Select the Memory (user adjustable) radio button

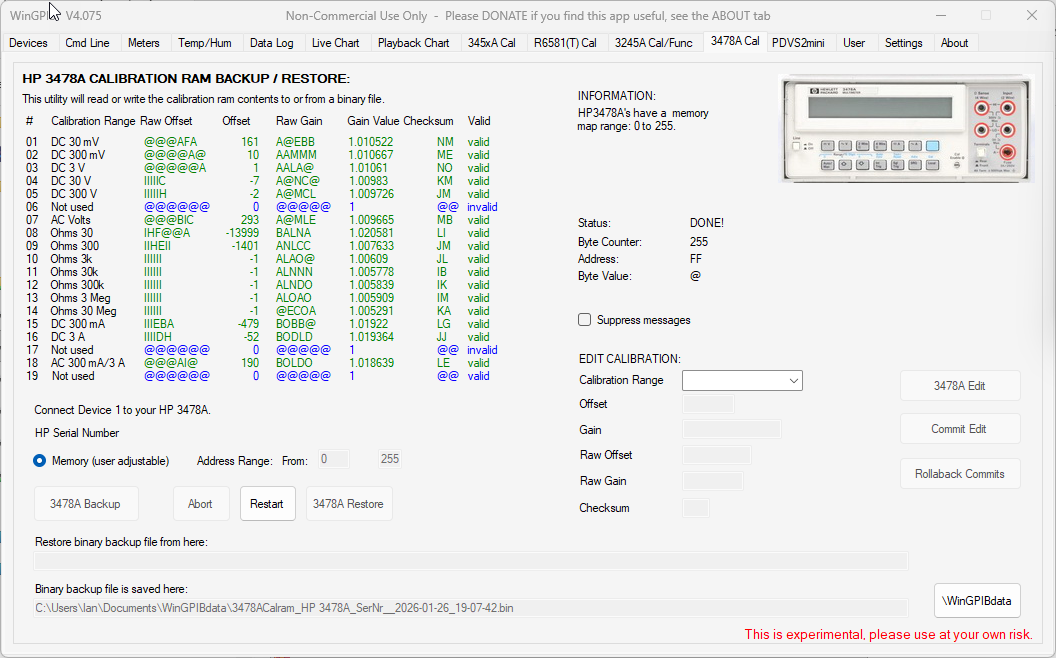click(x=40, y=461)
